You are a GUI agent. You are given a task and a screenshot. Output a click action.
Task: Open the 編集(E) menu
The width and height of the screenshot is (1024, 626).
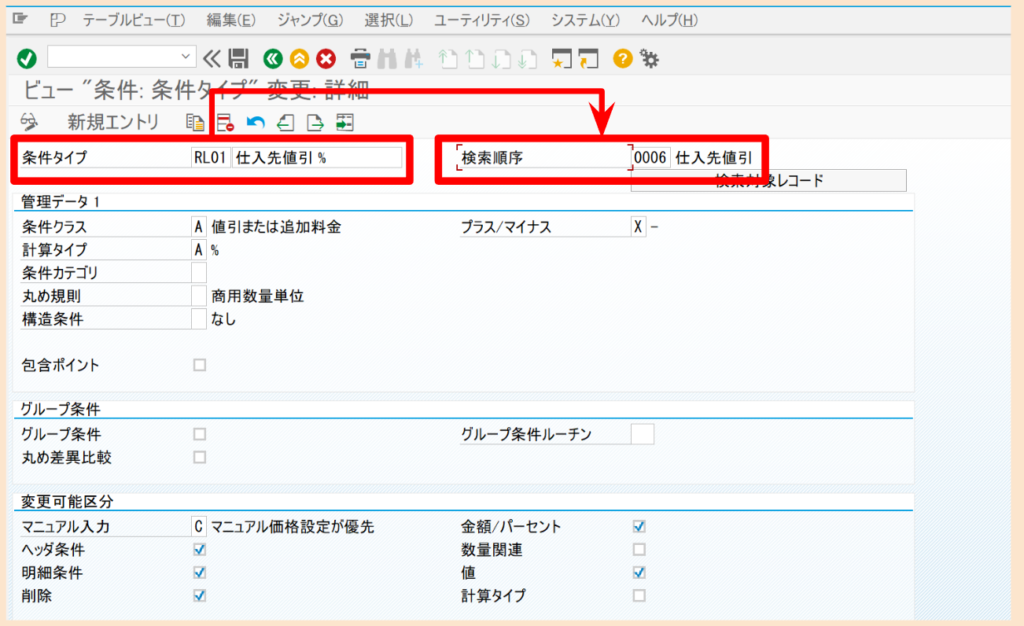[x=231, y=20]
